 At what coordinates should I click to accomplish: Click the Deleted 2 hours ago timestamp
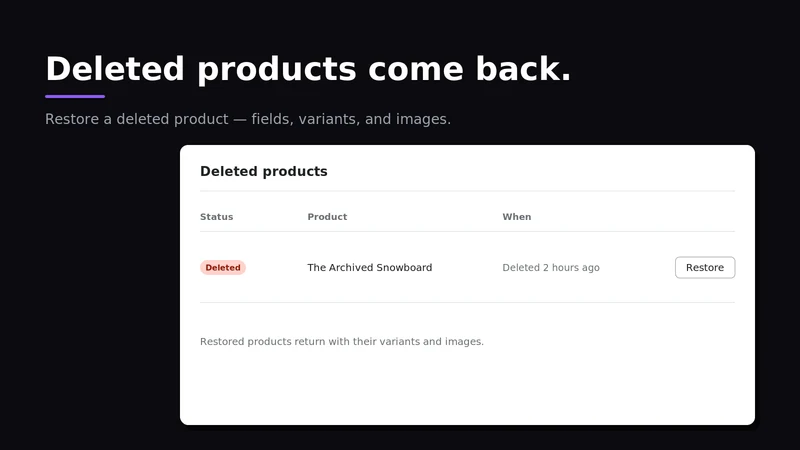tap(551, 267)
